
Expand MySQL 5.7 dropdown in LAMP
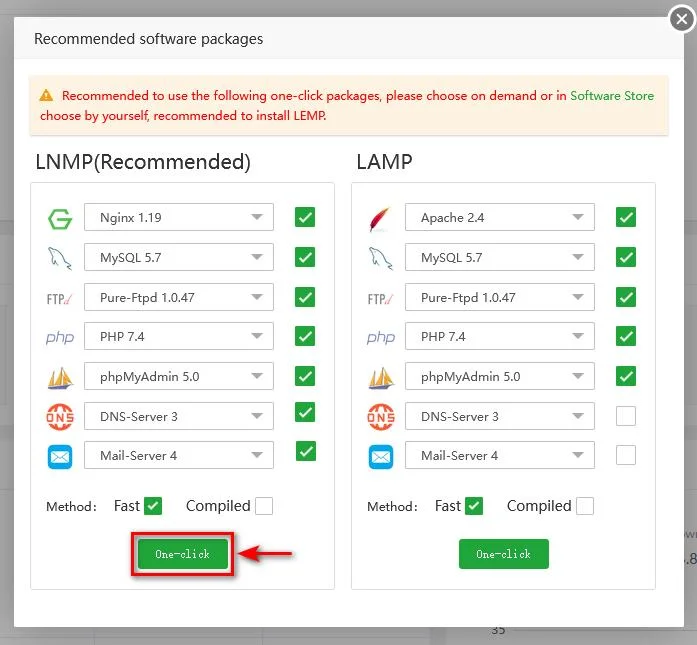pyautogui.click(x=500, y=257)
